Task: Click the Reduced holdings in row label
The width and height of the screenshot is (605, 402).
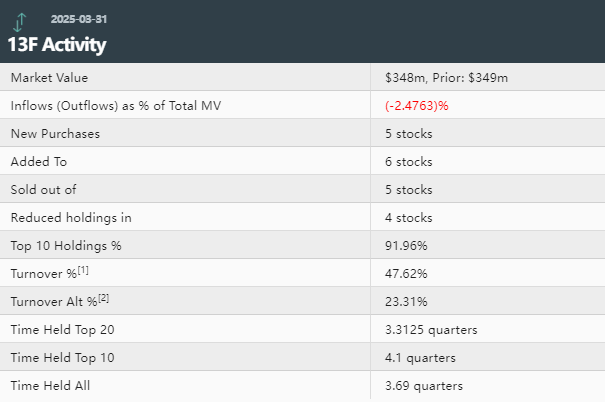Action: pos(71,217)
